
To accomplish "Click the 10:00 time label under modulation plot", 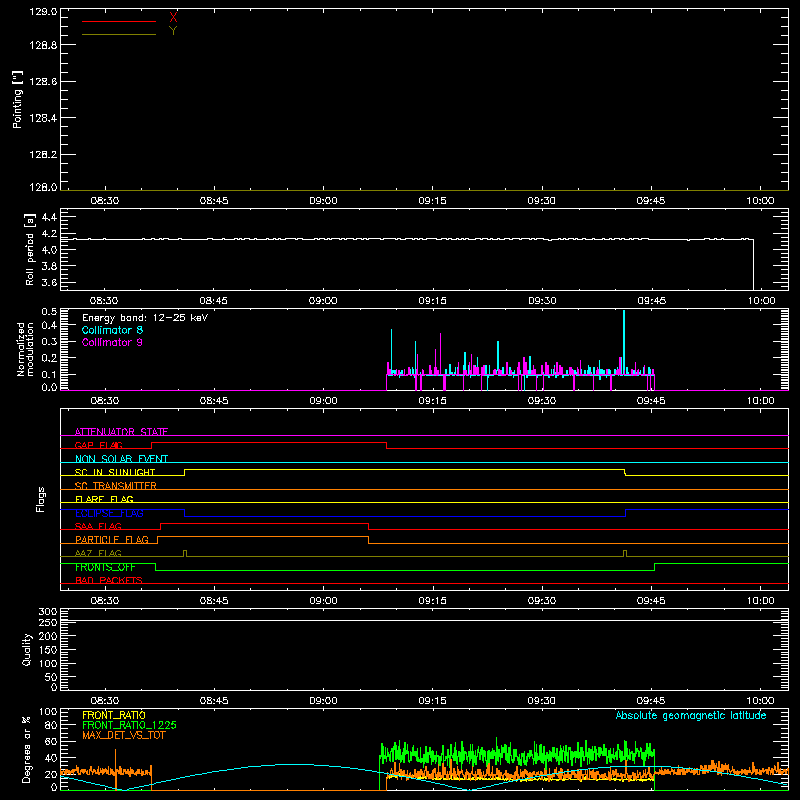I will [x=760, y=401].
